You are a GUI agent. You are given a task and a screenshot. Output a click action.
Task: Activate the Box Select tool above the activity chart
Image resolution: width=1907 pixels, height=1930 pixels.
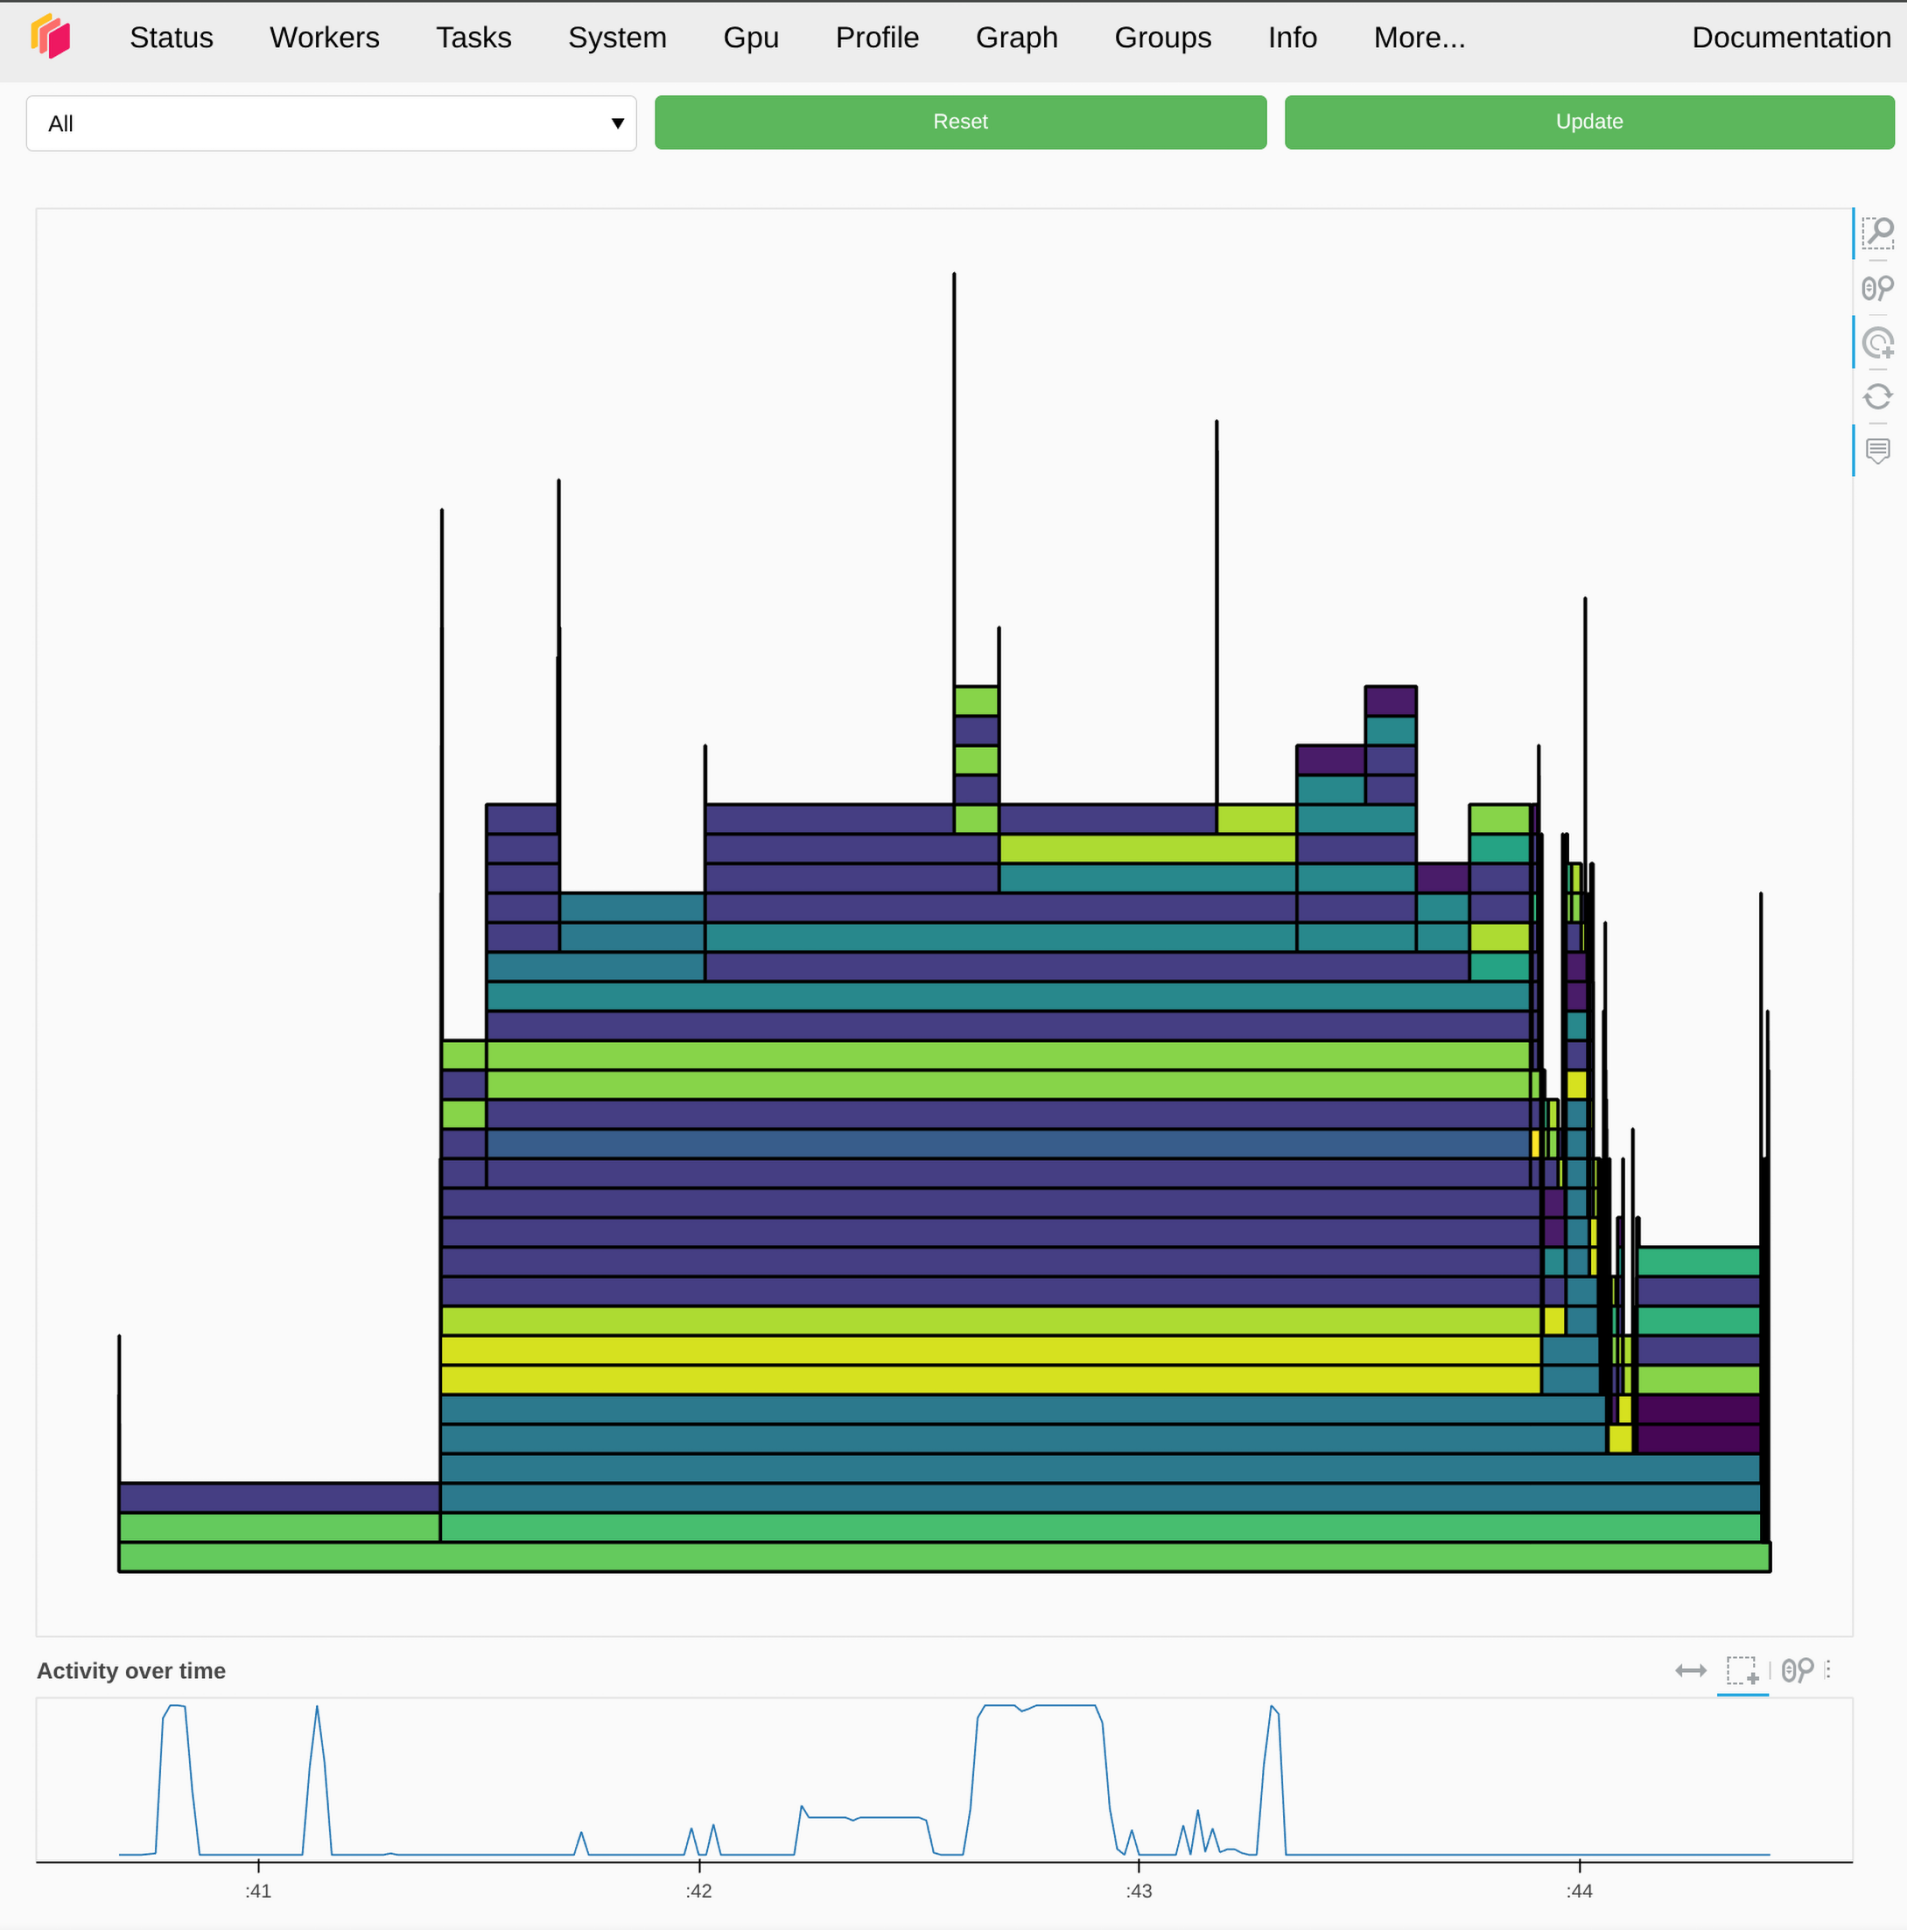(x=1742, y=1671)
